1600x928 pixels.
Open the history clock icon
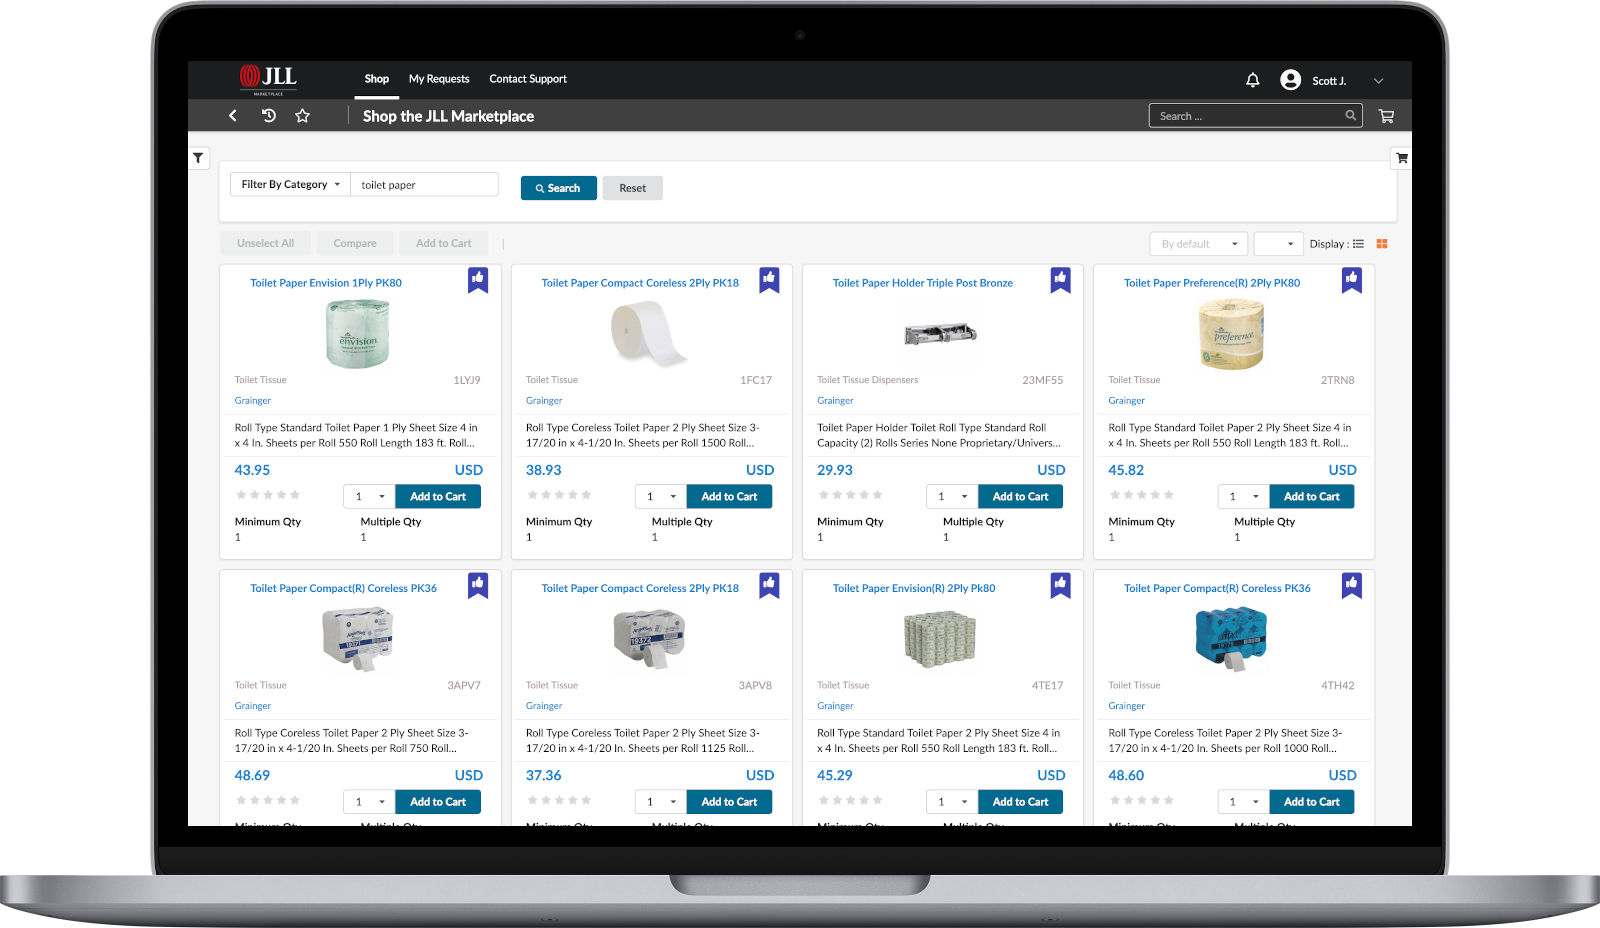pyautogui.click(x=269, y=116)
